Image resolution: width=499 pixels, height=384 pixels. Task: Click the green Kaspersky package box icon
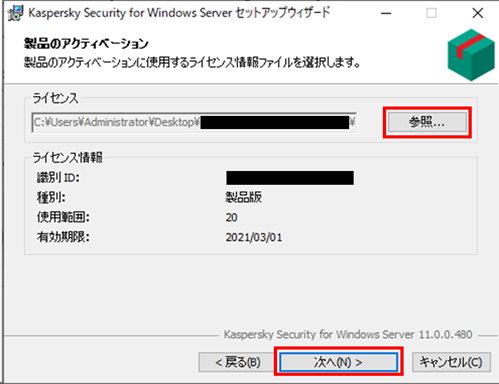[471, 55]
